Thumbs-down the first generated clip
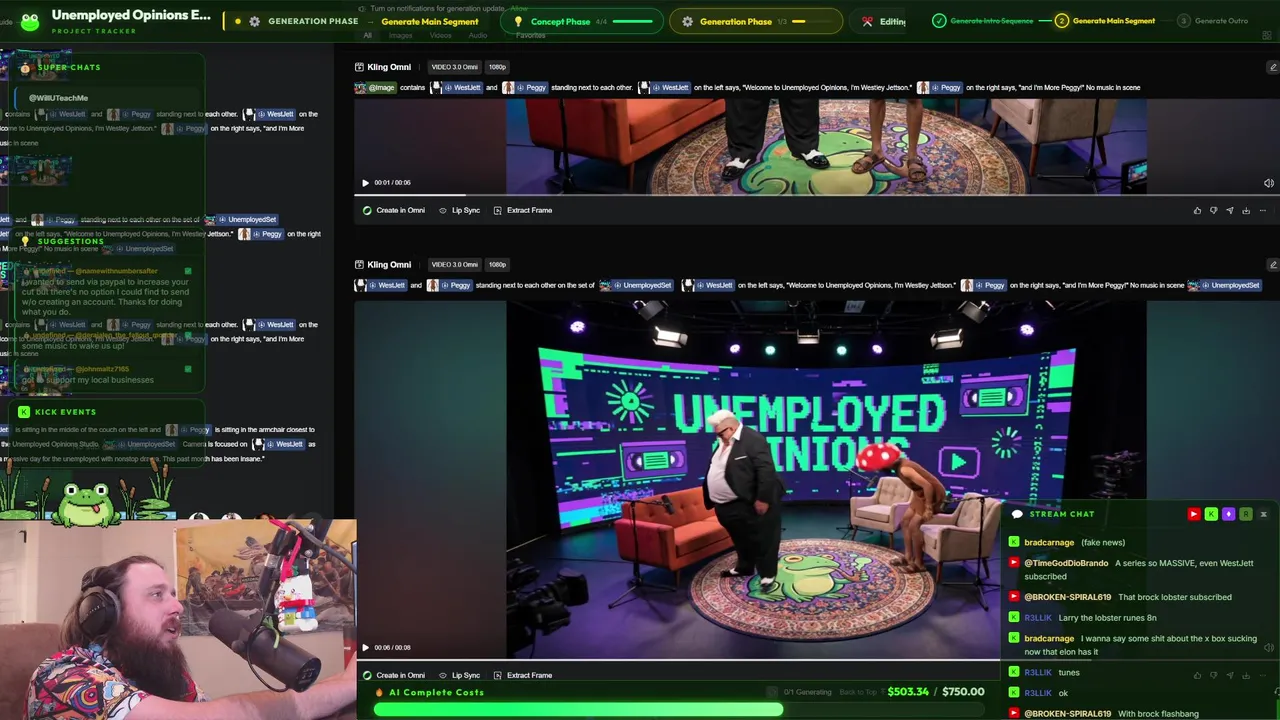1280x720 pixels. 1213,211
